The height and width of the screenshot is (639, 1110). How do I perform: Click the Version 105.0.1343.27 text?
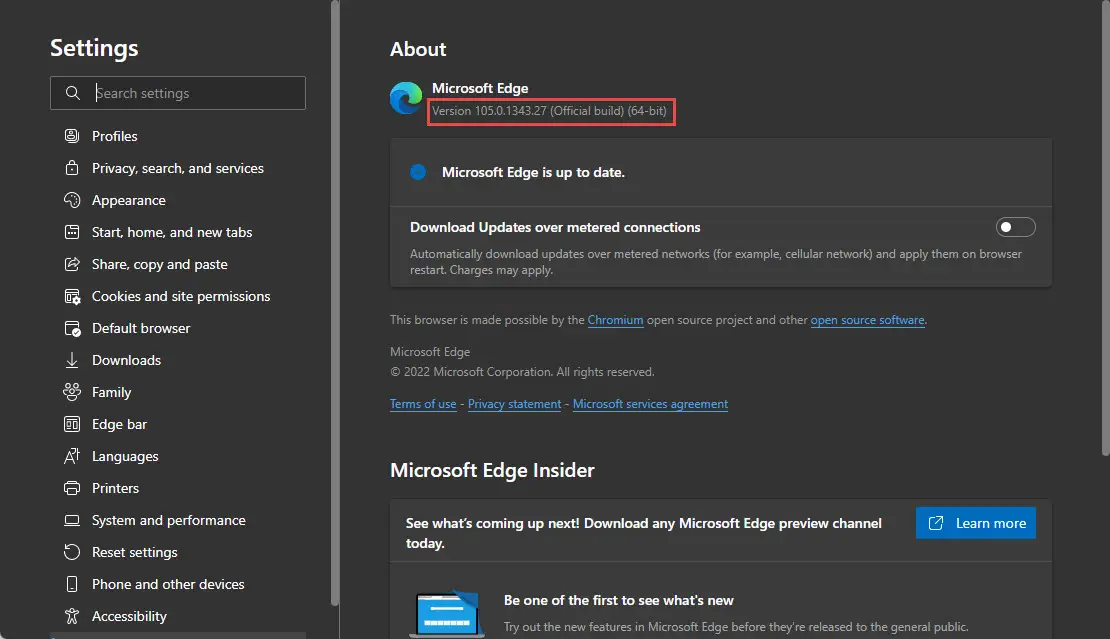[x=549, y=111]
